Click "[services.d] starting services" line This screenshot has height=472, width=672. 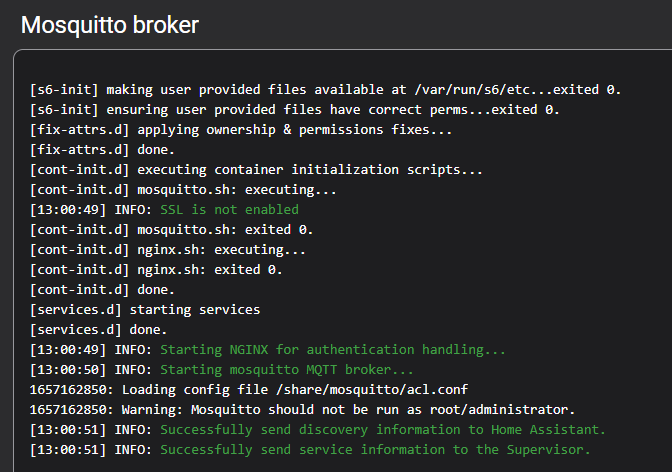point(145,310)
